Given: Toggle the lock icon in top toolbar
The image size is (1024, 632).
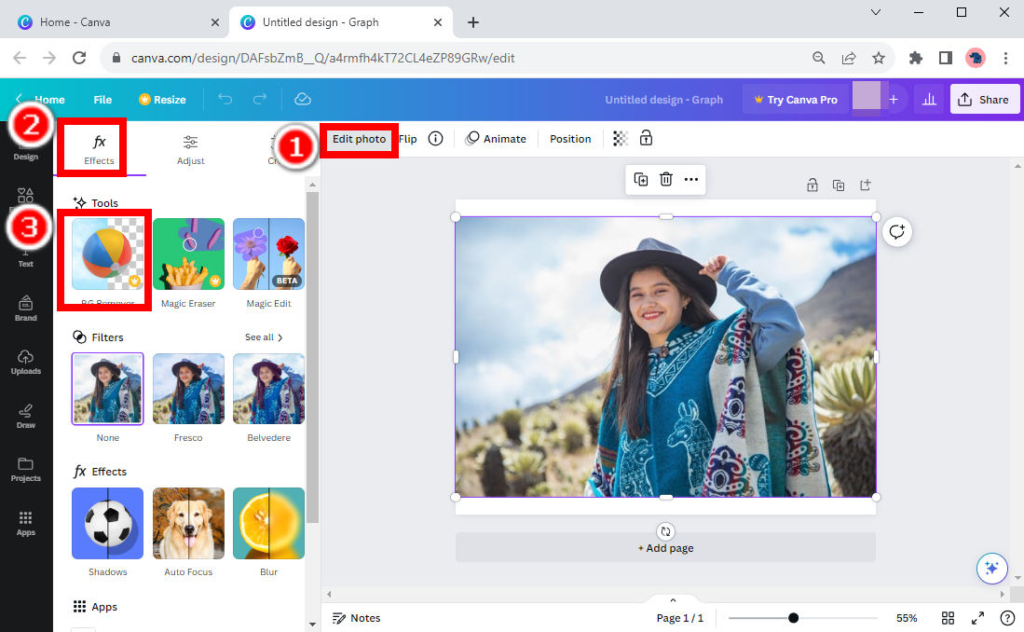Looking at the screenshot, I should click(x=646, y=139).
